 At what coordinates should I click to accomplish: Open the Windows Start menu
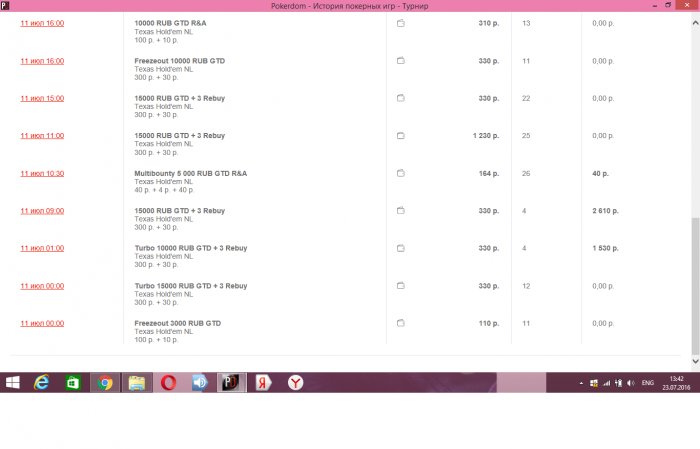click(12, 382)
